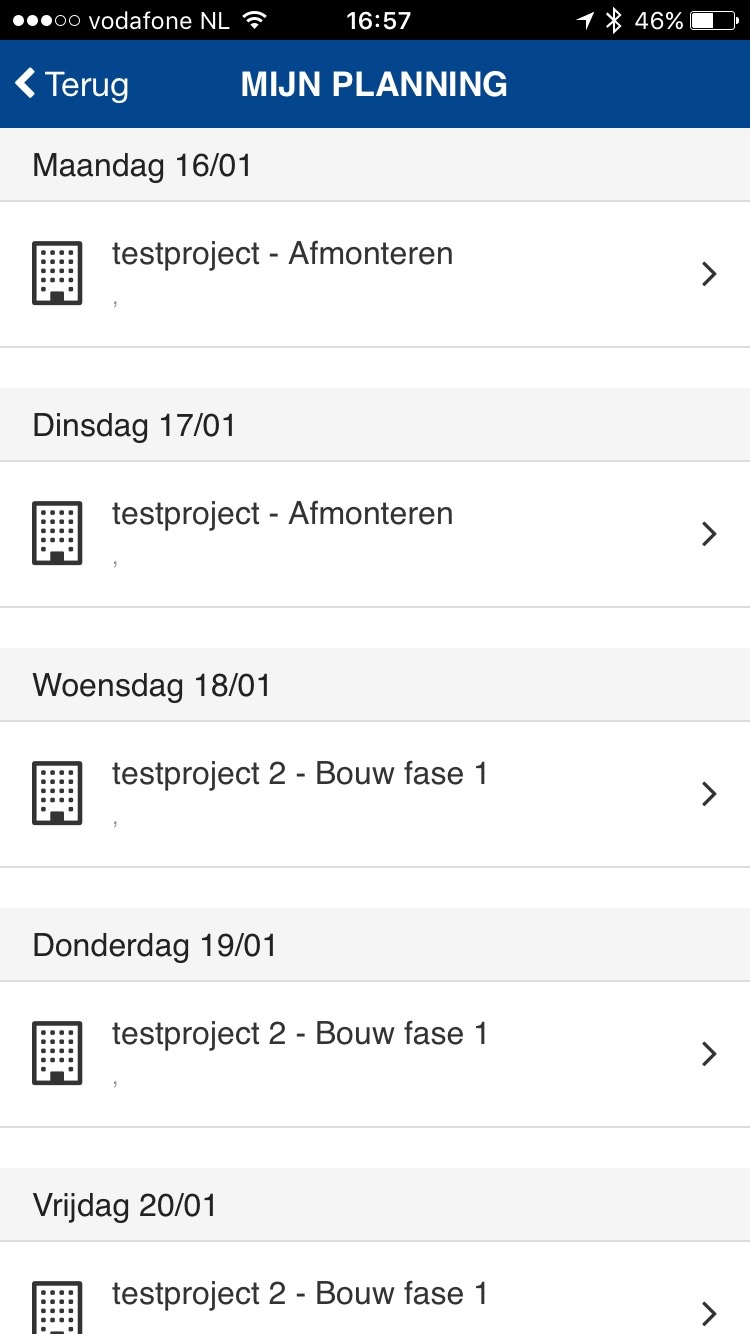Tap the building icon under Dinsdag 17/01

tap(57, 533)
